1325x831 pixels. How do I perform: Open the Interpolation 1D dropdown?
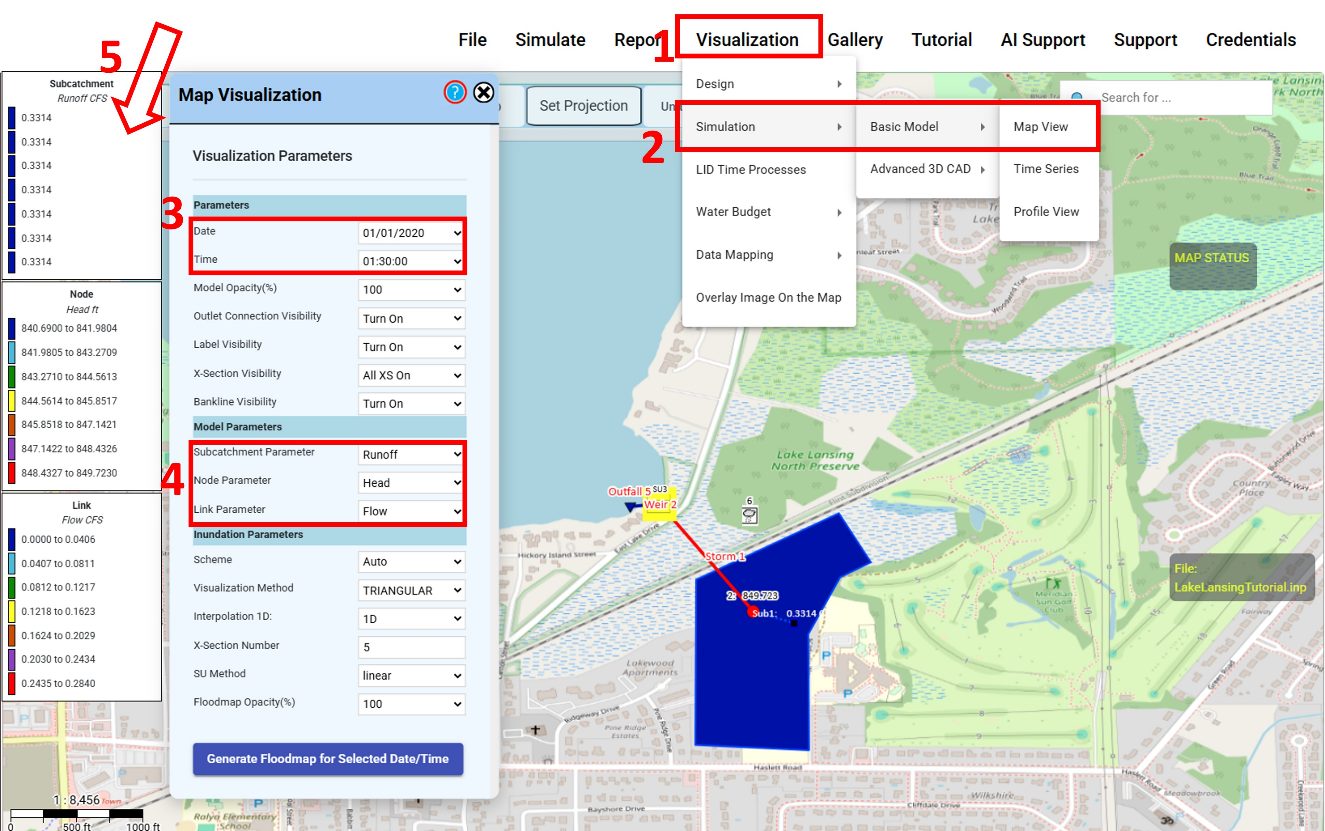412,619
